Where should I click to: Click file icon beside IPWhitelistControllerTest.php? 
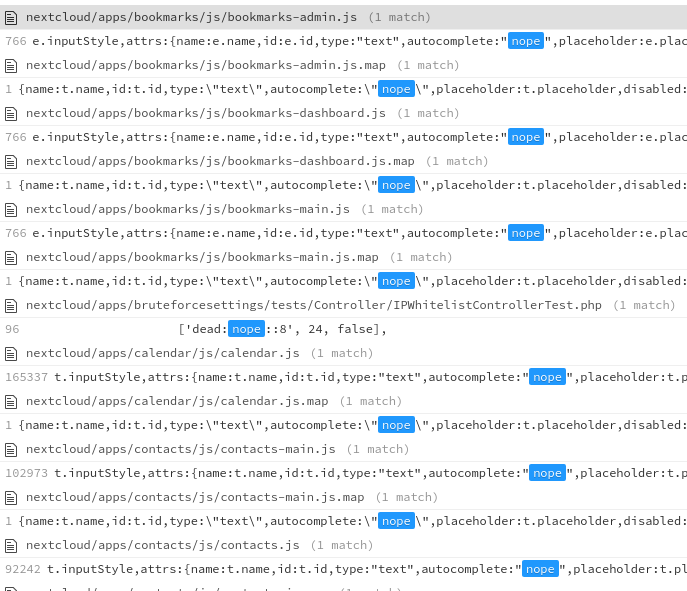11,305
